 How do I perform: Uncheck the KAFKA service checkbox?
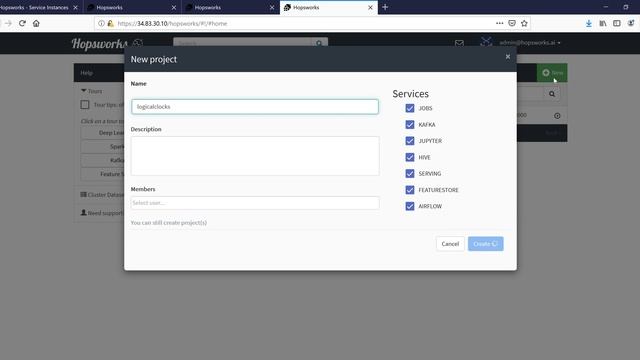coord(410,124)
